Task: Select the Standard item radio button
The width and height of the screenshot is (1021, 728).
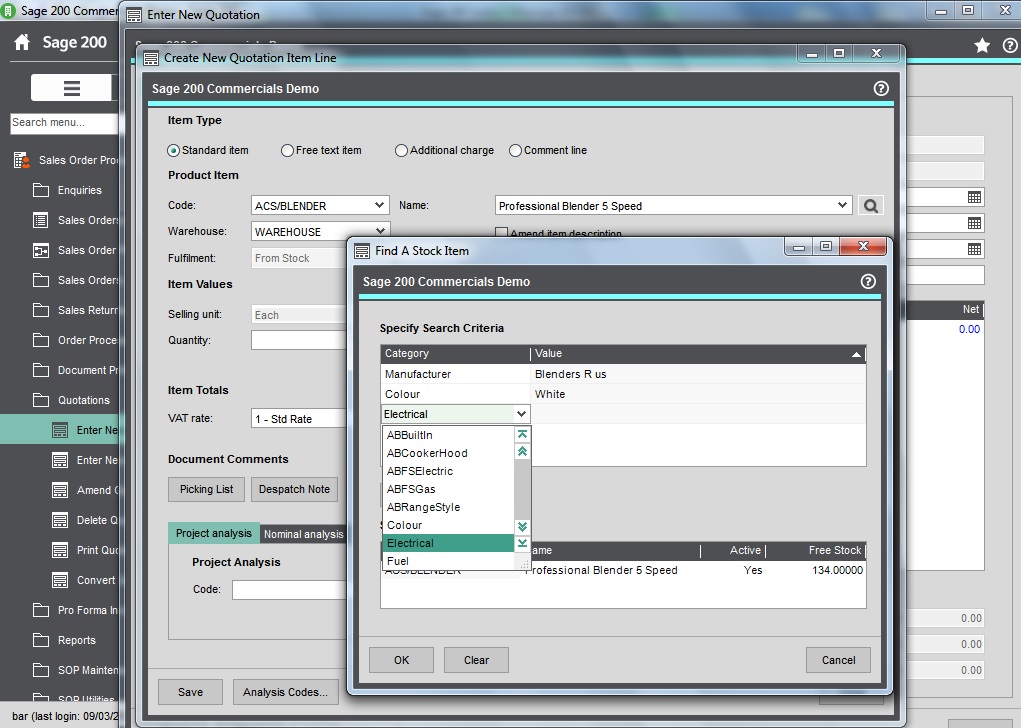Action: pyautogui.click(x=173, y=150)
